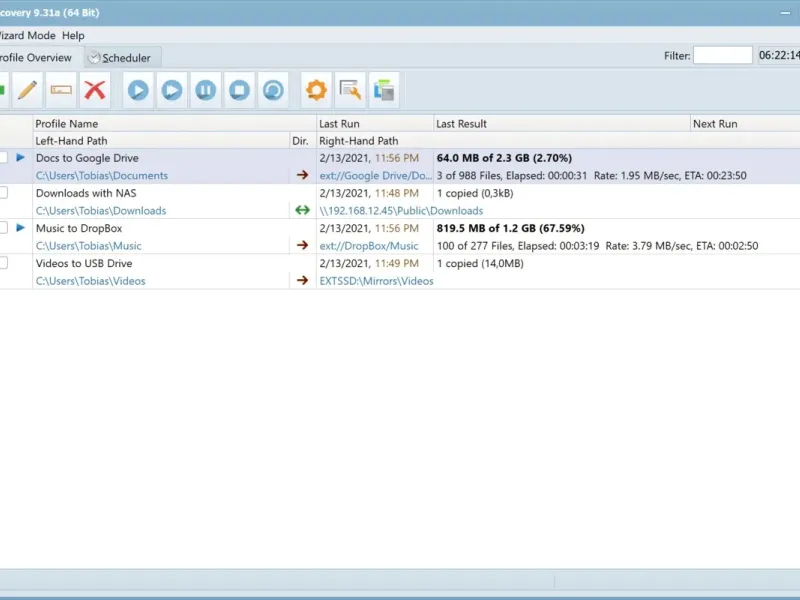Image resolution: width=800 pixels, height=600 pixels.
Task: Open the C:\Users\Tobias\Music path link
Action: point(88,246)
